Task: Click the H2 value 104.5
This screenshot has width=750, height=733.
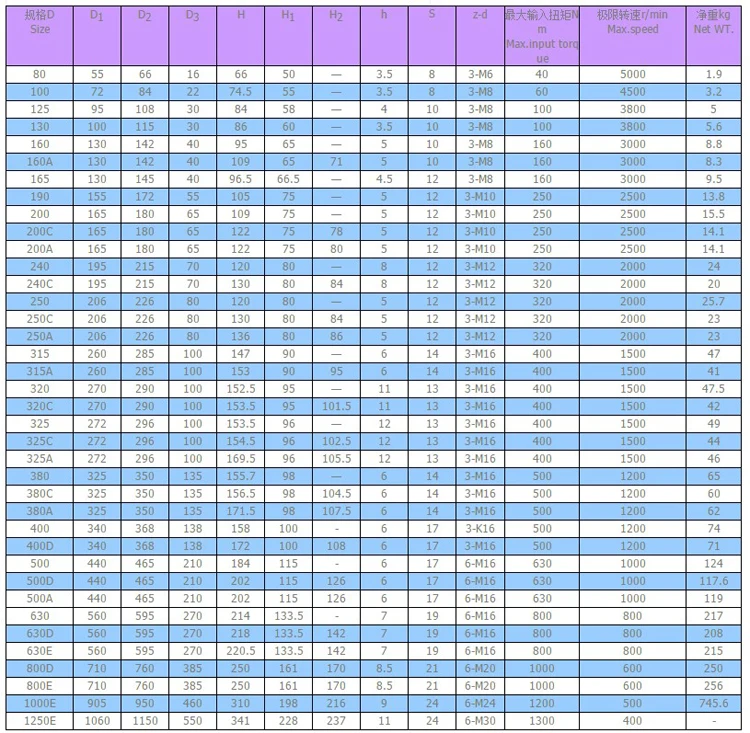Action: tap(336, 493)
